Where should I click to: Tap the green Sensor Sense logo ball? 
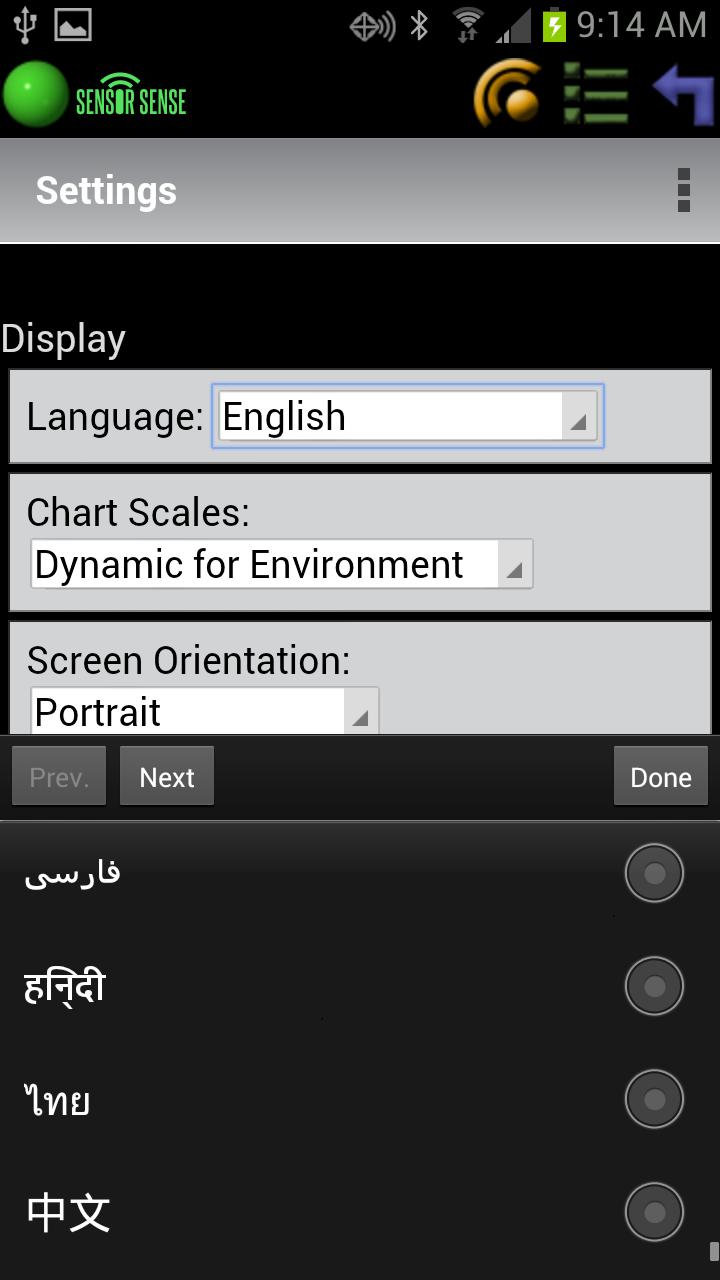coord(35,95)
